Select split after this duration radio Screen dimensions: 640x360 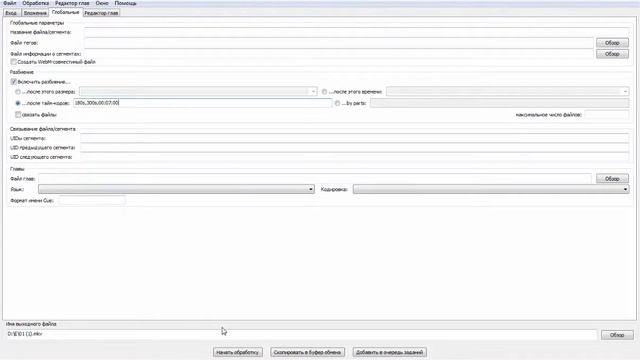point(324,92)
